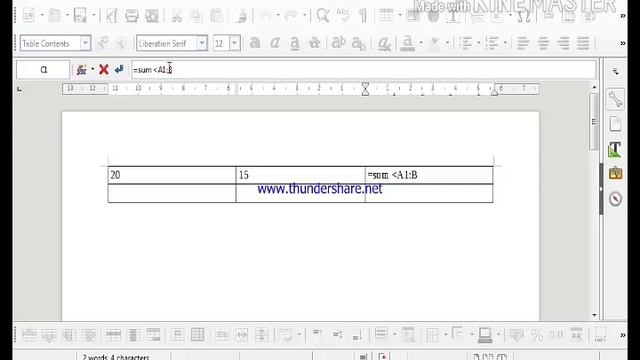Click the vertical scrollbar thumb
Image resolution: width=640 pixels, height=360 pixels.
(x=594, y=122)
